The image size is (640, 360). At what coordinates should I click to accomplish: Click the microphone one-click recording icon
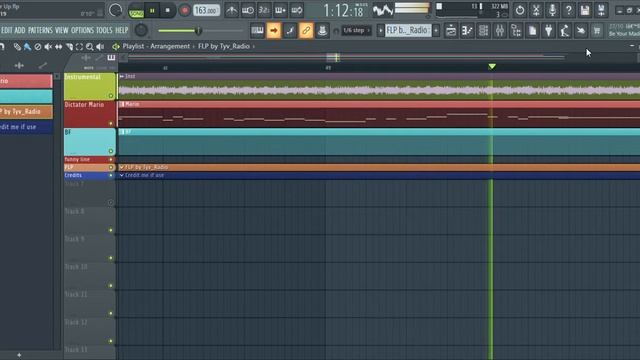pyautogui.click(x=552, y=10)
